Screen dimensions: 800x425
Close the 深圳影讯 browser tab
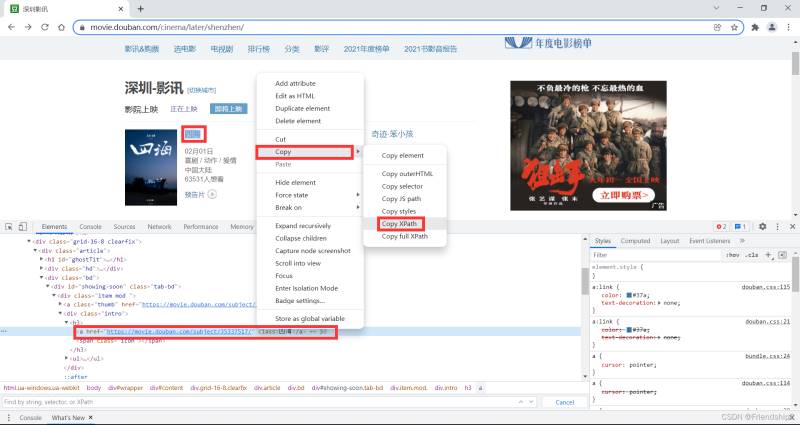pyautogui.click(x=121, y=9)
